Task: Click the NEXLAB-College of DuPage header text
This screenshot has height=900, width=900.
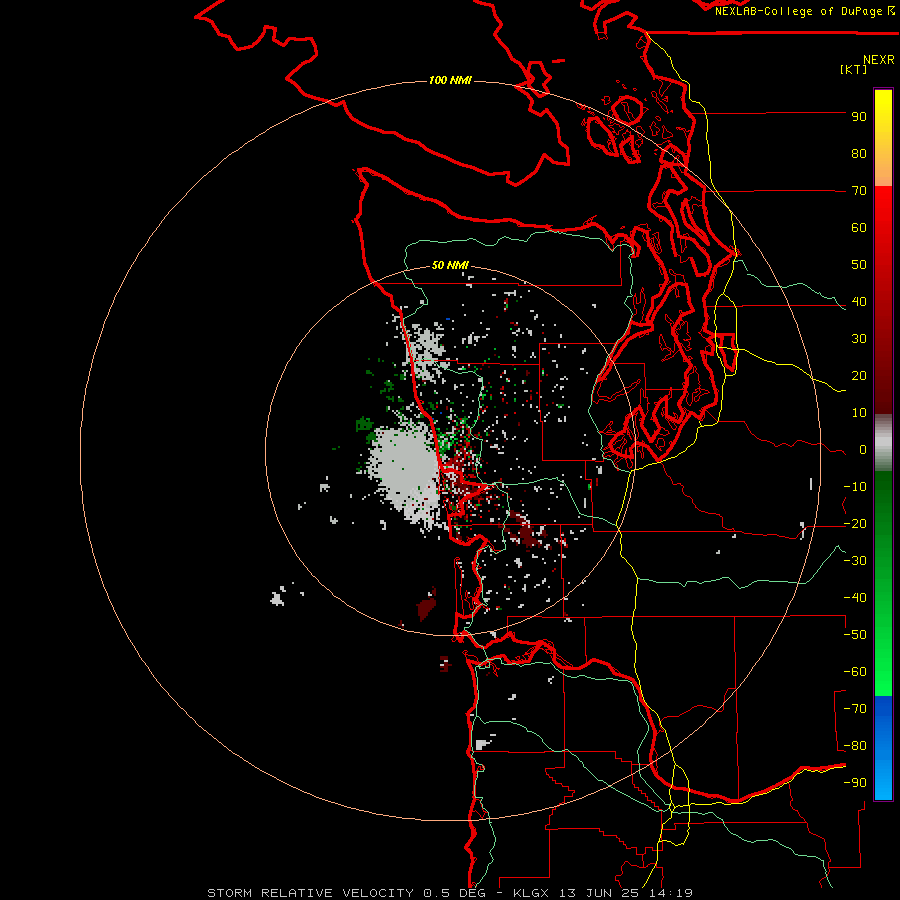Action: pos(805,11)
